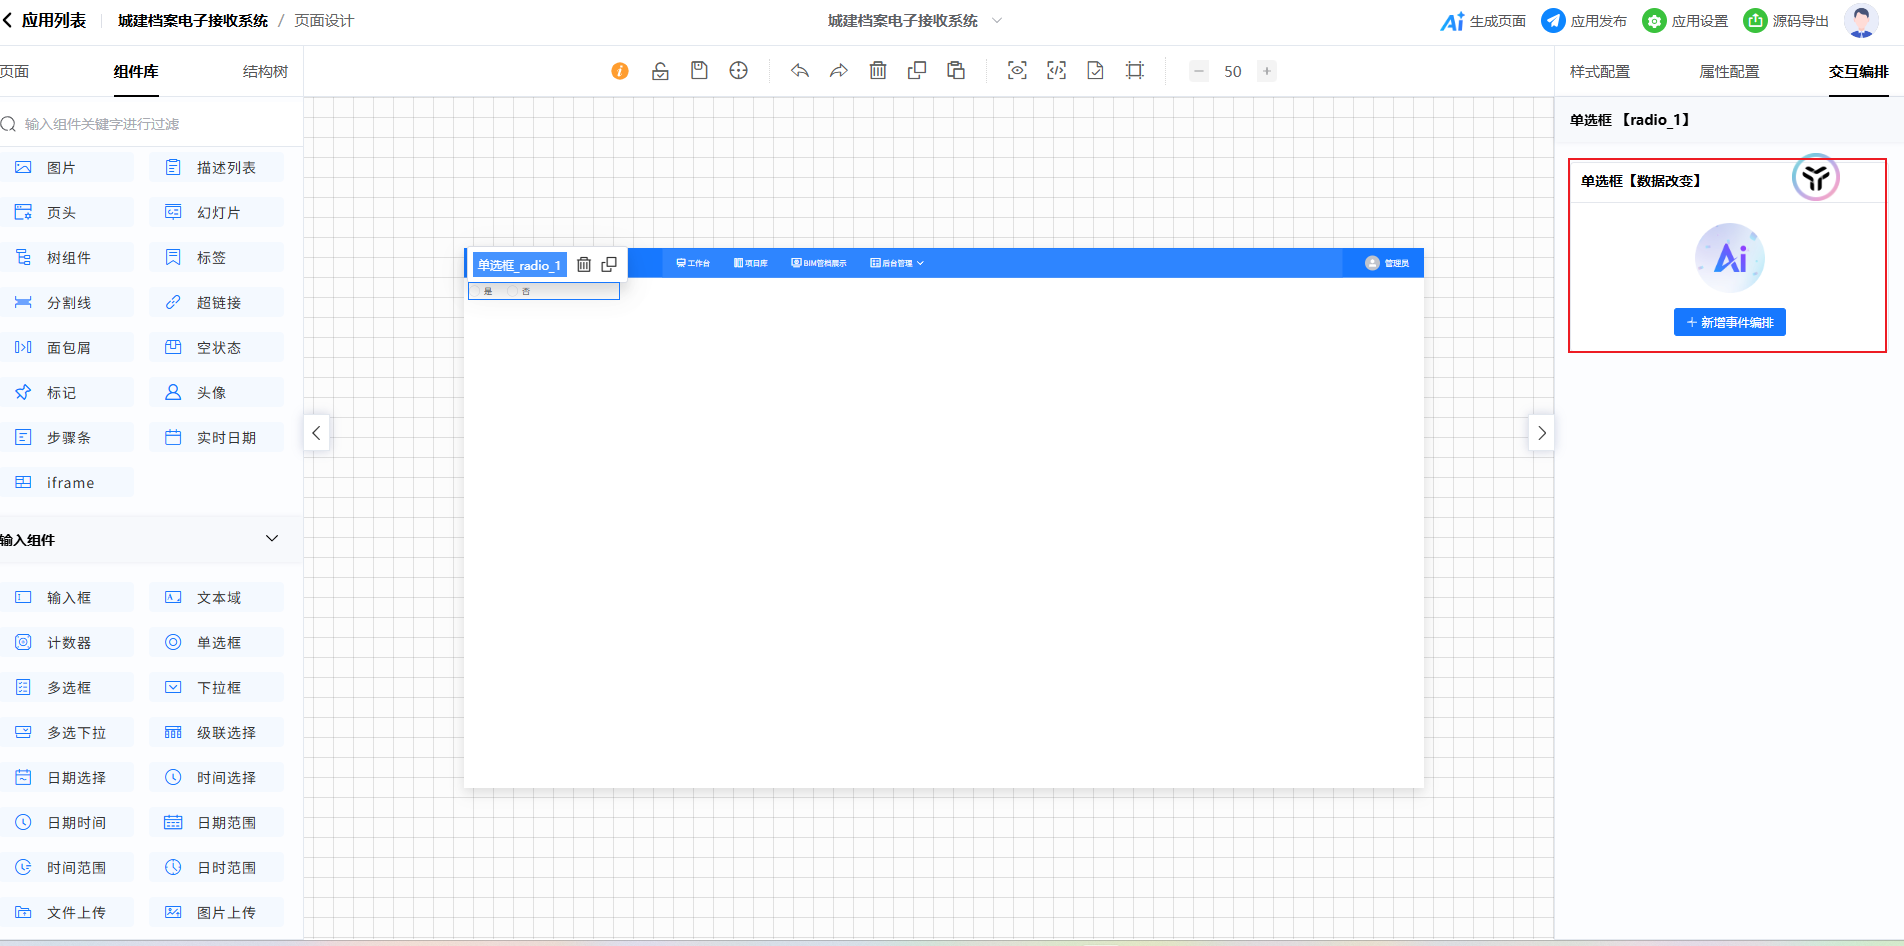Click the preview eye icon in the toolbar
Viewport: 1904px width, 946px height.
[x=1017, y=70]
